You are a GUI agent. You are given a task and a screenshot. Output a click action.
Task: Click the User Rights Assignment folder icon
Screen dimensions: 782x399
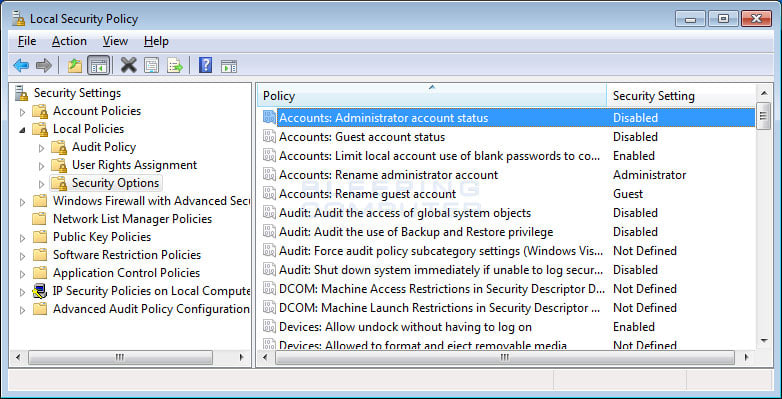[59, 165]
